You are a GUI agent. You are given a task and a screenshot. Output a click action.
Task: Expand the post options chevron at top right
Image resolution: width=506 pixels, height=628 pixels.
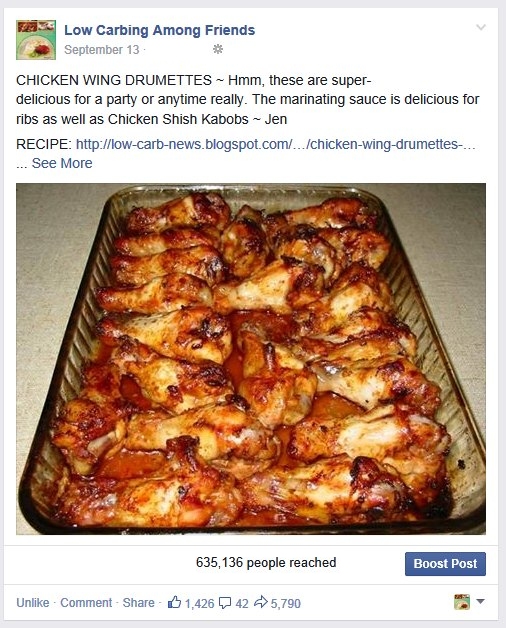point(481,27)
